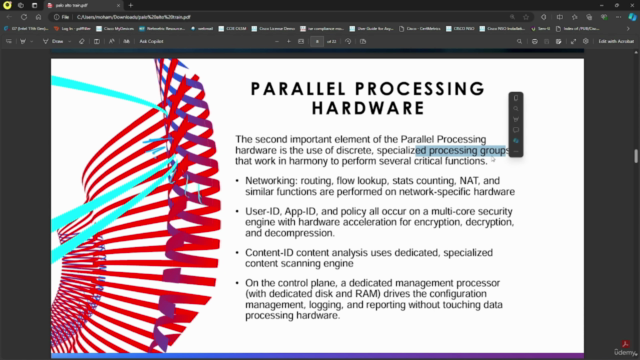Click the Save as icon
This screenshot has width=640, height=360.
tap(558, 41)
